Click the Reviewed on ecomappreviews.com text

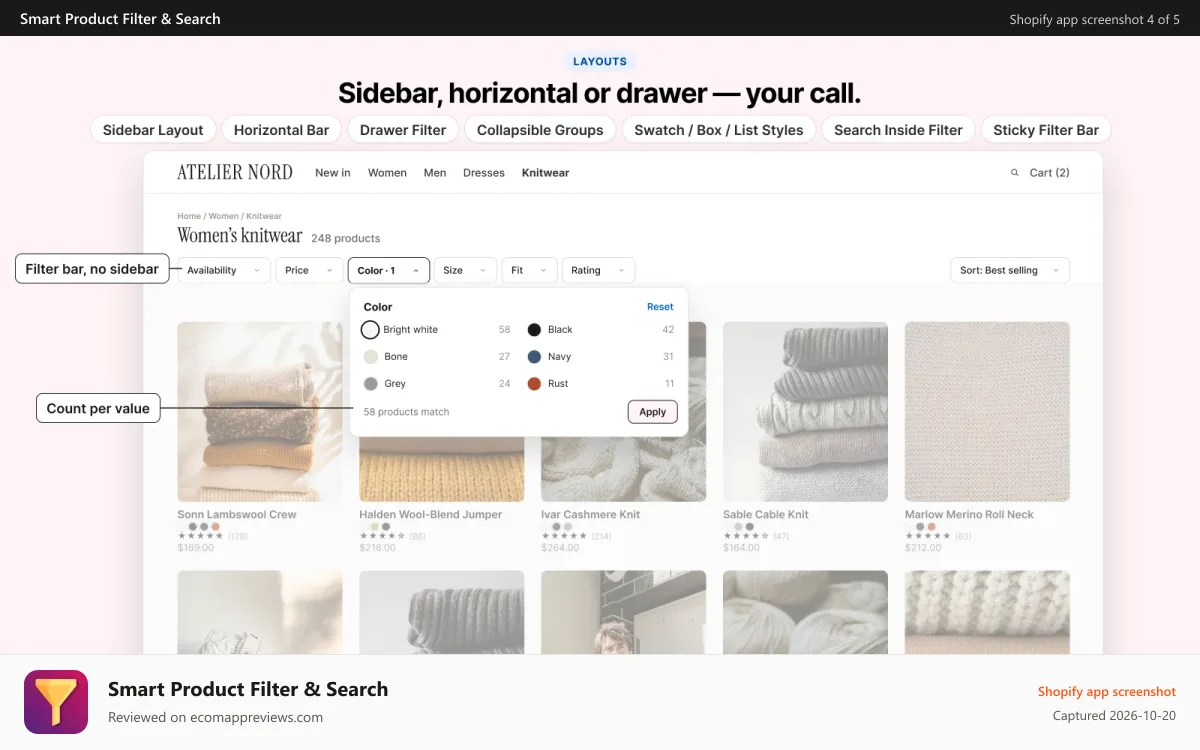[215, 717]
